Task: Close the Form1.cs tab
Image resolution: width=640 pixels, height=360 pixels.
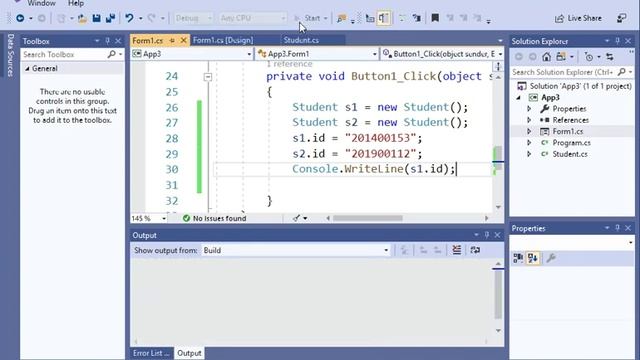Action: pyautogui.click(x=183, y=40)
